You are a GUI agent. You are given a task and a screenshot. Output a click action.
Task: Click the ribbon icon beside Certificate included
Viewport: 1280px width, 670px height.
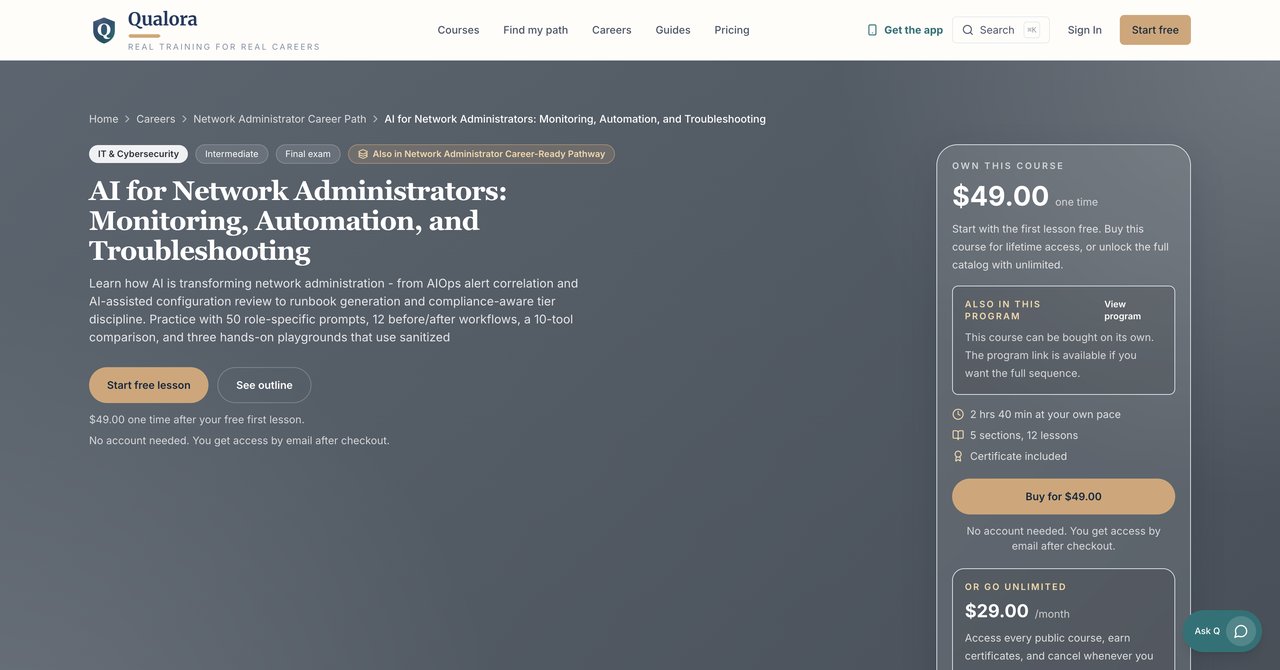pyautogui.click(x=958, y=456)
